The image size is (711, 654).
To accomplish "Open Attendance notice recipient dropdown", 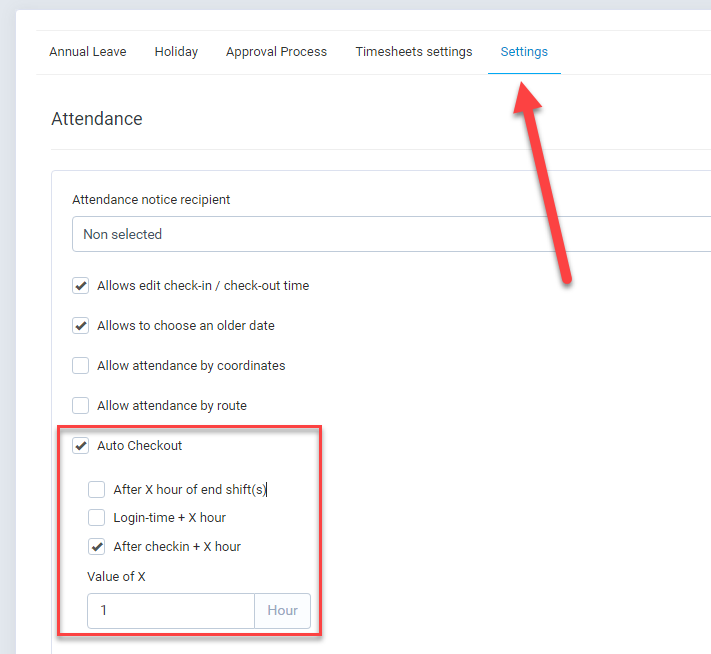I will (x=391, y=234).
